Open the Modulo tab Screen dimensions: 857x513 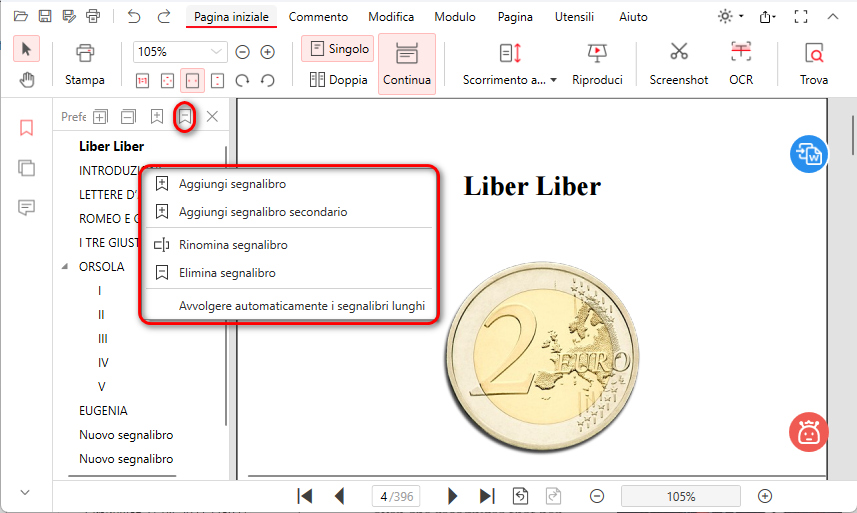pos(455,17)
